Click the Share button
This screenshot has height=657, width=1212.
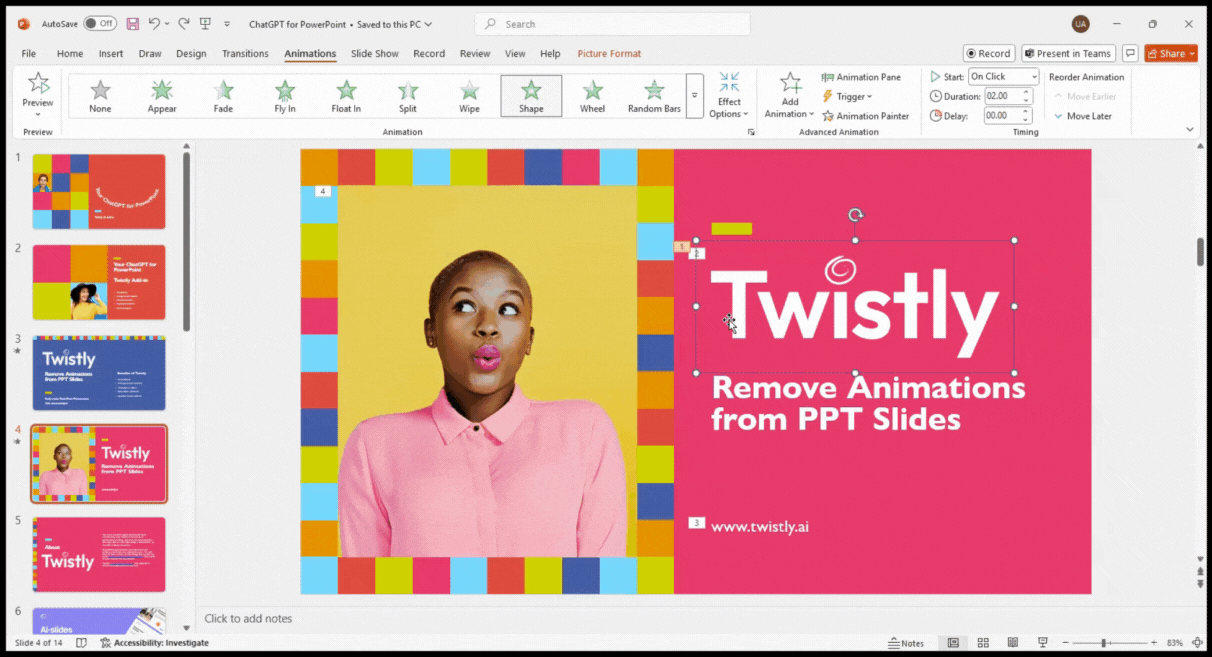click(1171, 54)
